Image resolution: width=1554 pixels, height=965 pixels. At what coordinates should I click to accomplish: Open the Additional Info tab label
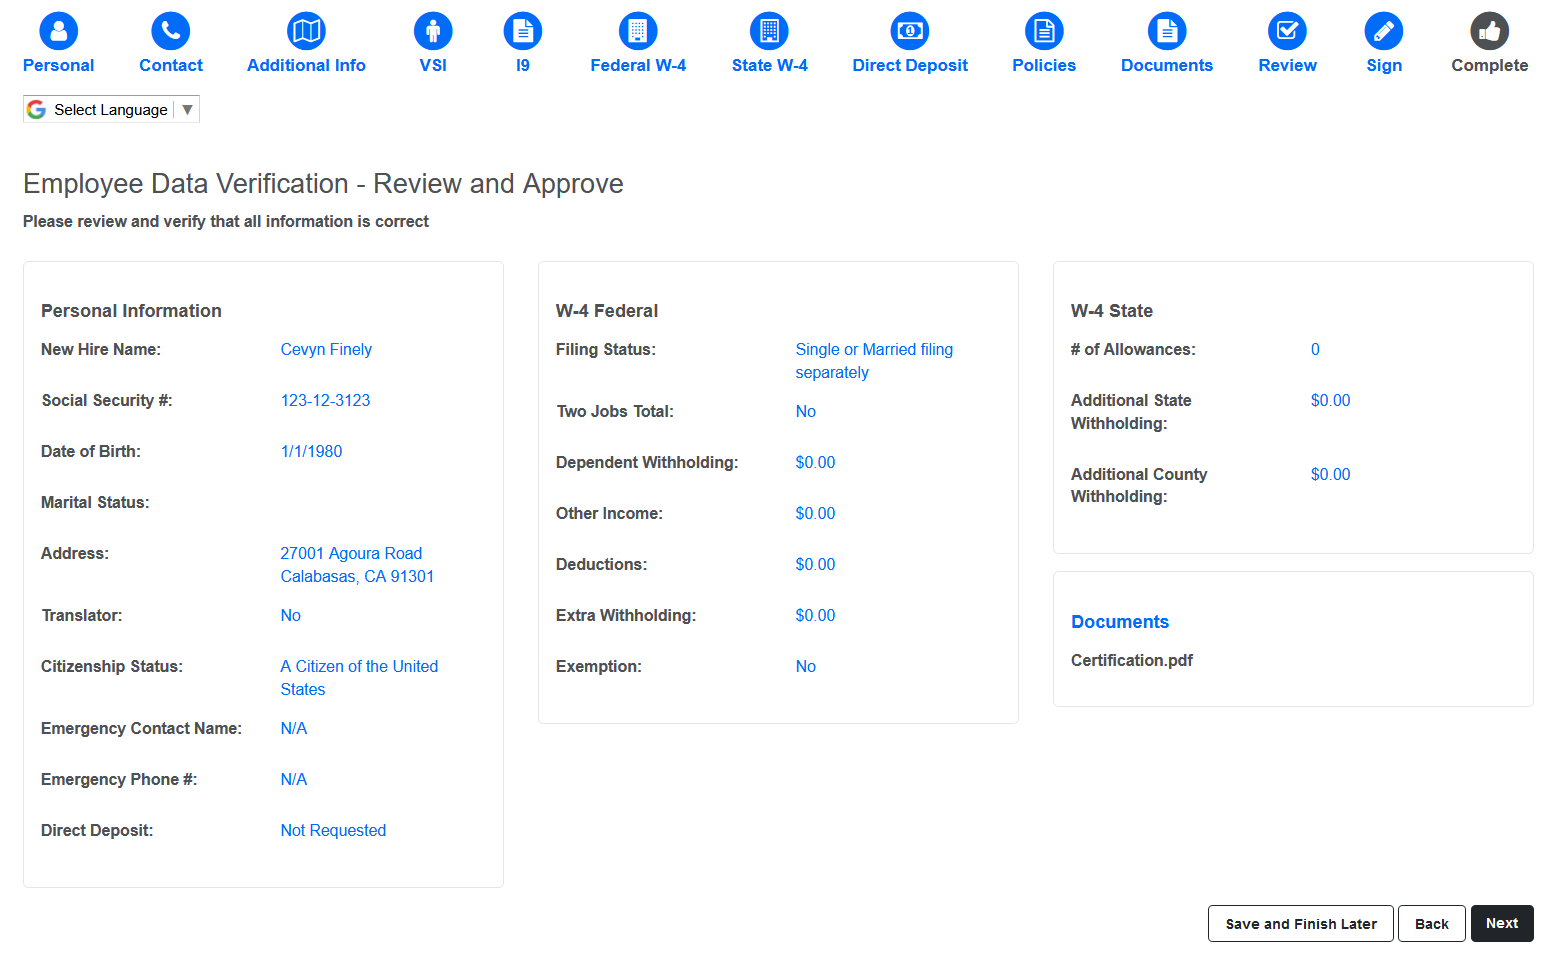[306, 65]
